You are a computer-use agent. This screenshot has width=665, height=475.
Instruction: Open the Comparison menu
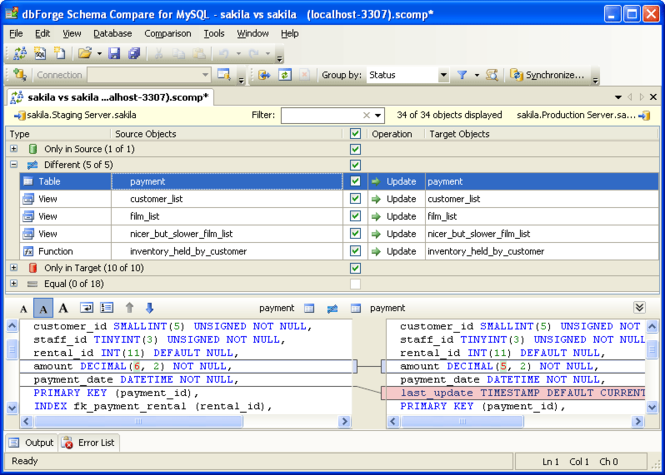point(168,34)
